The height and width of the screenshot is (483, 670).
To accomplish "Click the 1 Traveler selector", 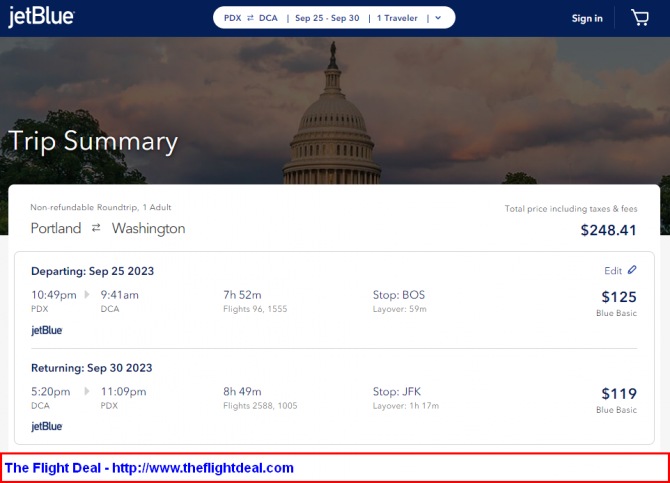I will point(397,18).
